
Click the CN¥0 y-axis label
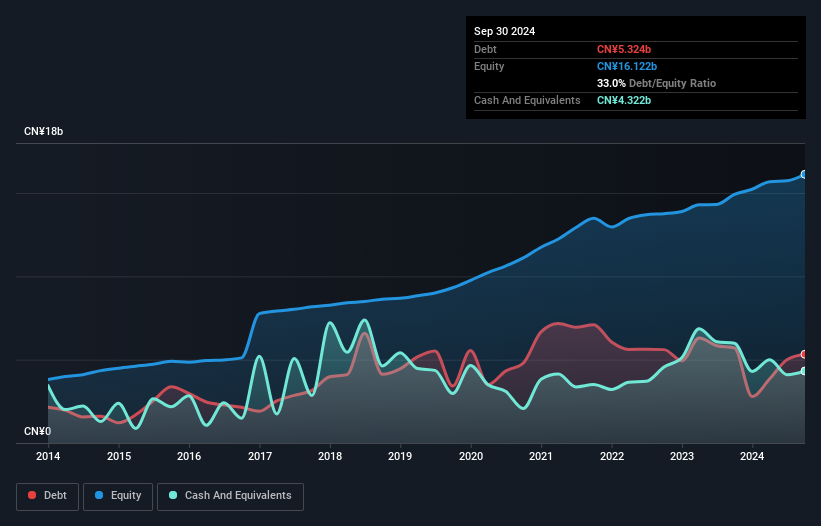[37, 431]
